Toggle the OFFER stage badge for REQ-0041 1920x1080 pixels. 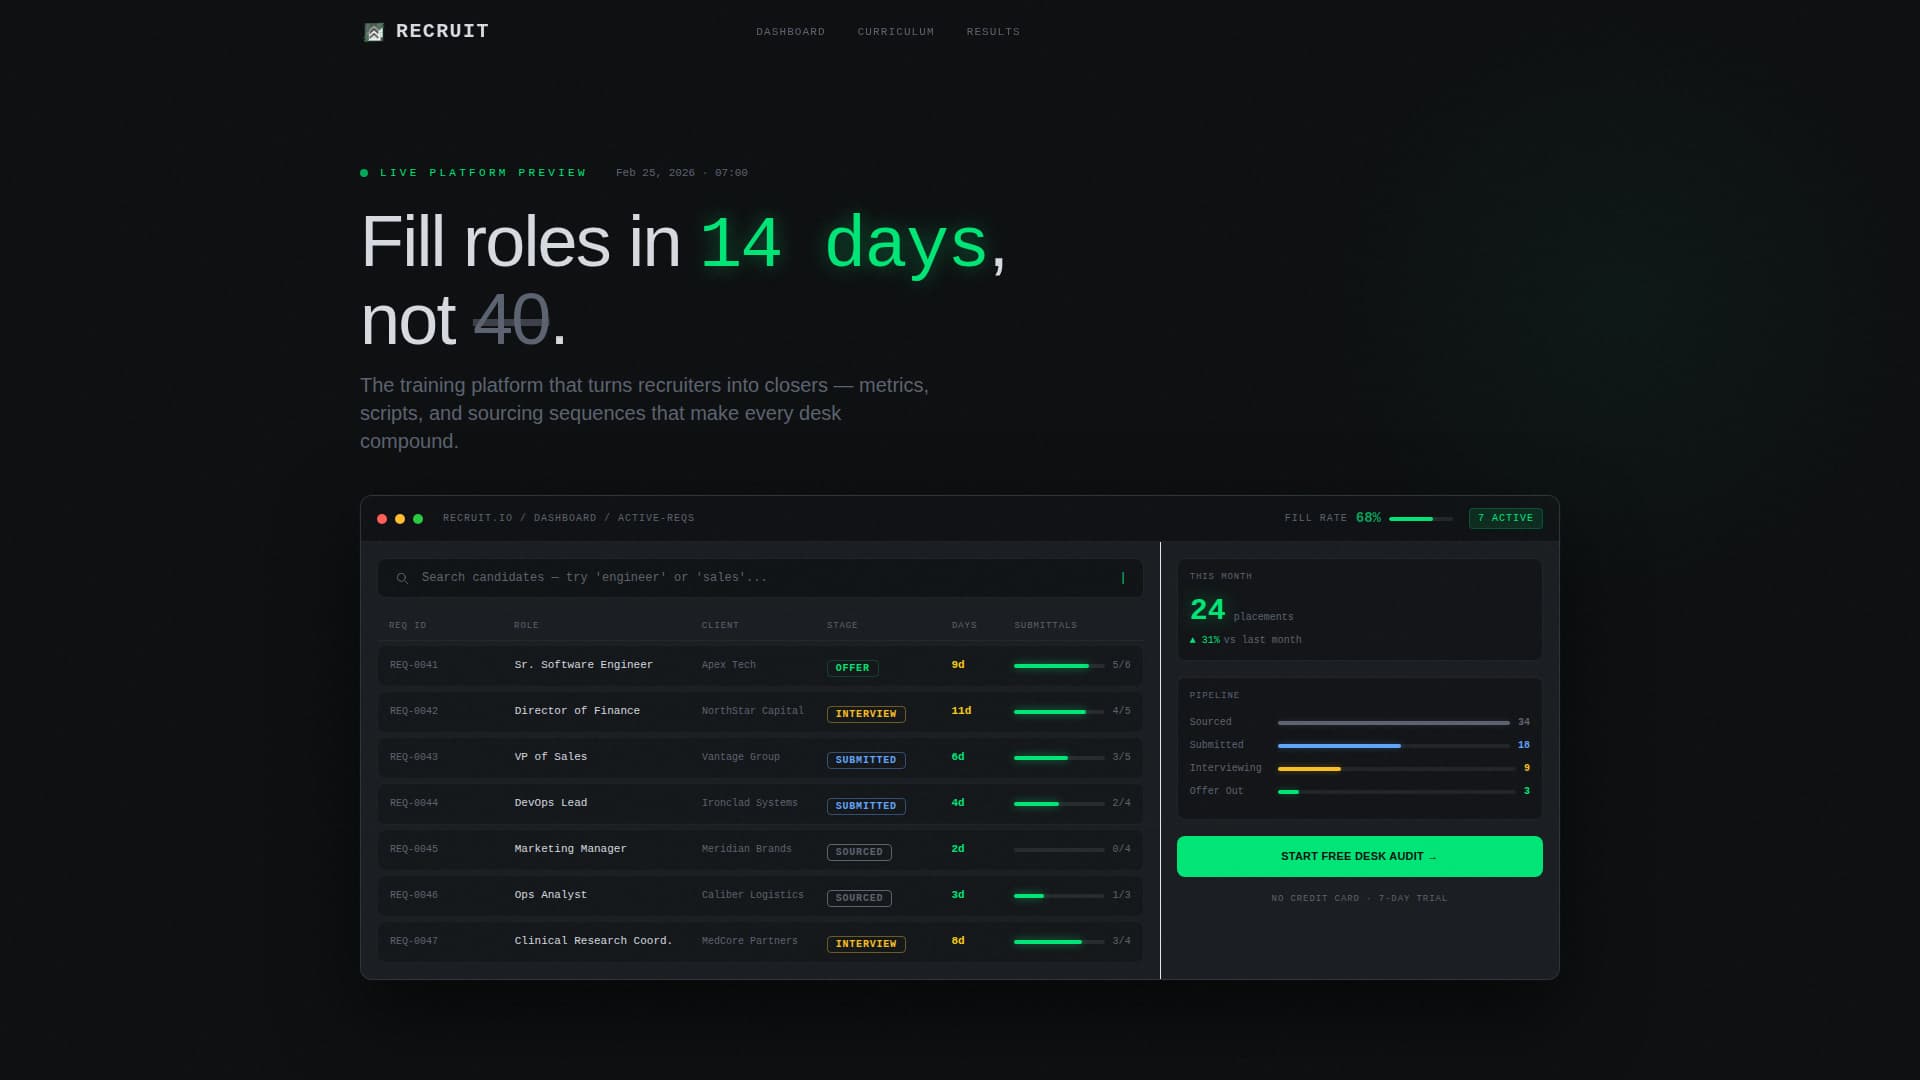tap(852, 667)
